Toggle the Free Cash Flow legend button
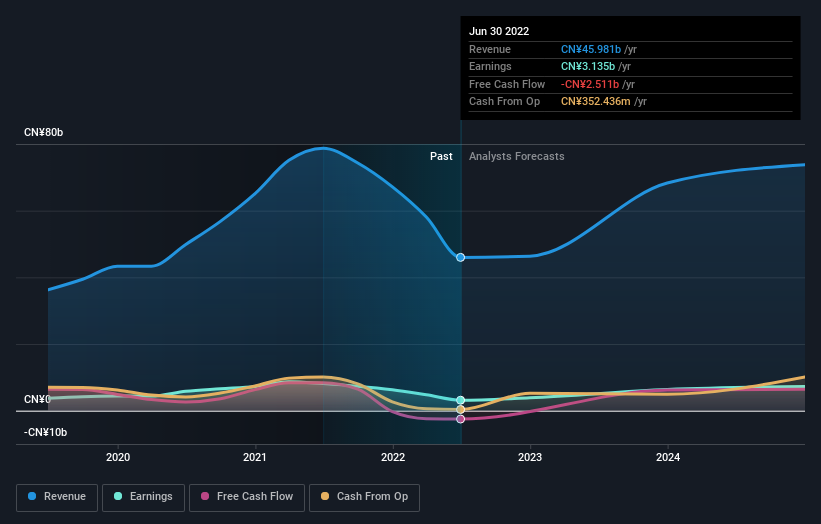Viewport: 821px width, 524px height. [247, 497]
